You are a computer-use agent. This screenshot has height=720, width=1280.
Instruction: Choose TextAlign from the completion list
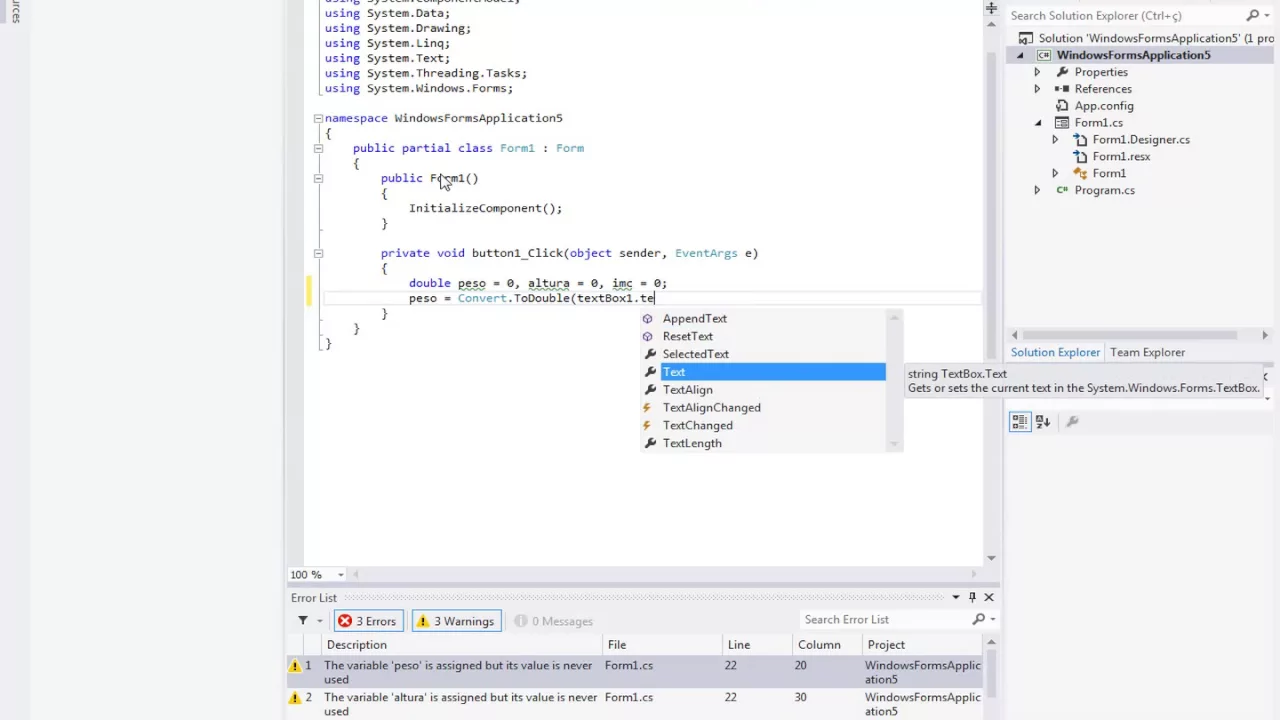point(687,390)
